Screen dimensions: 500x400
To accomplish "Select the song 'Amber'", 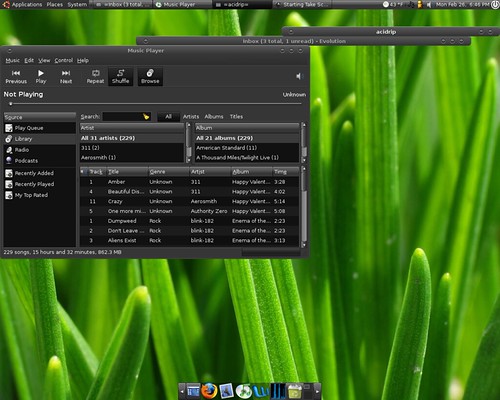I will pos(189,182).
